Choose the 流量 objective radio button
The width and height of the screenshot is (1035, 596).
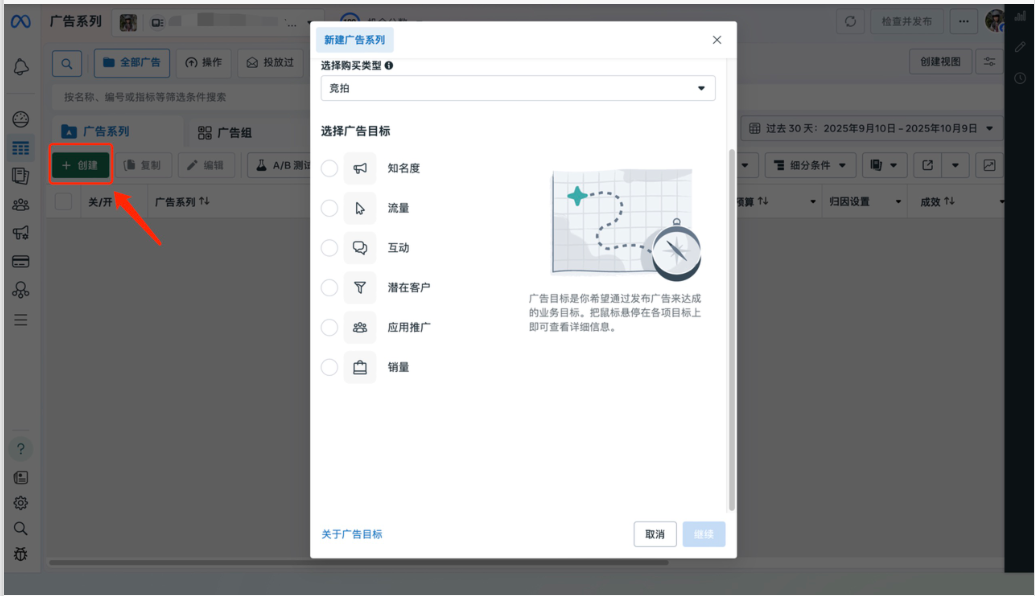click(x=330, y=208)
